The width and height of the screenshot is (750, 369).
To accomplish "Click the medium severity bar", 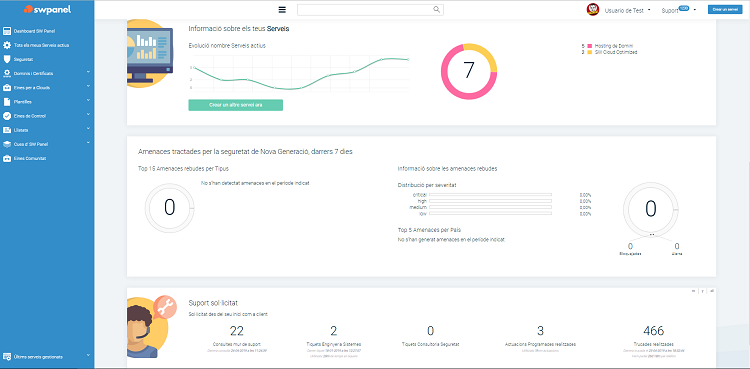I will 490,207.
